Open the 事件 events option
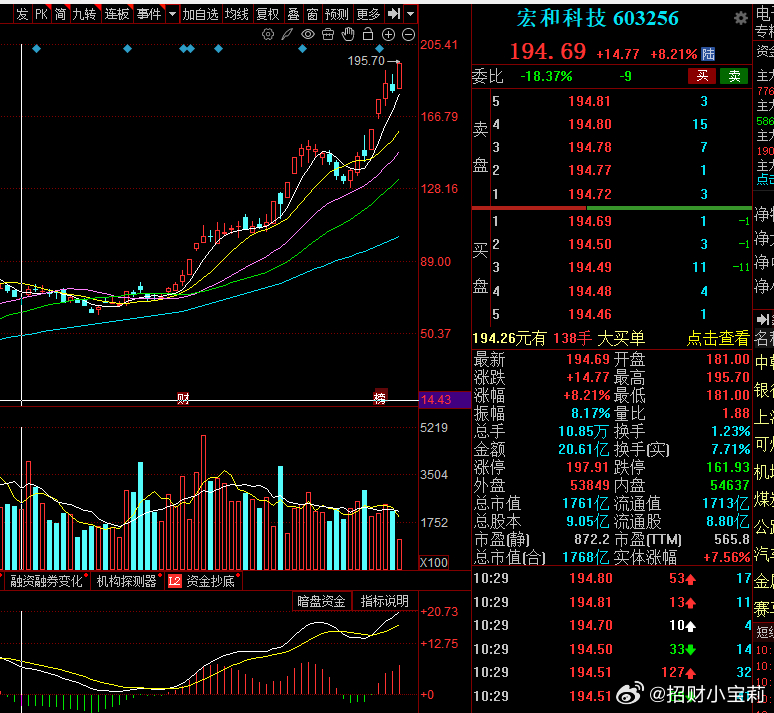The width and height of the screenshot is (774, 713). [x=149, y=14]
